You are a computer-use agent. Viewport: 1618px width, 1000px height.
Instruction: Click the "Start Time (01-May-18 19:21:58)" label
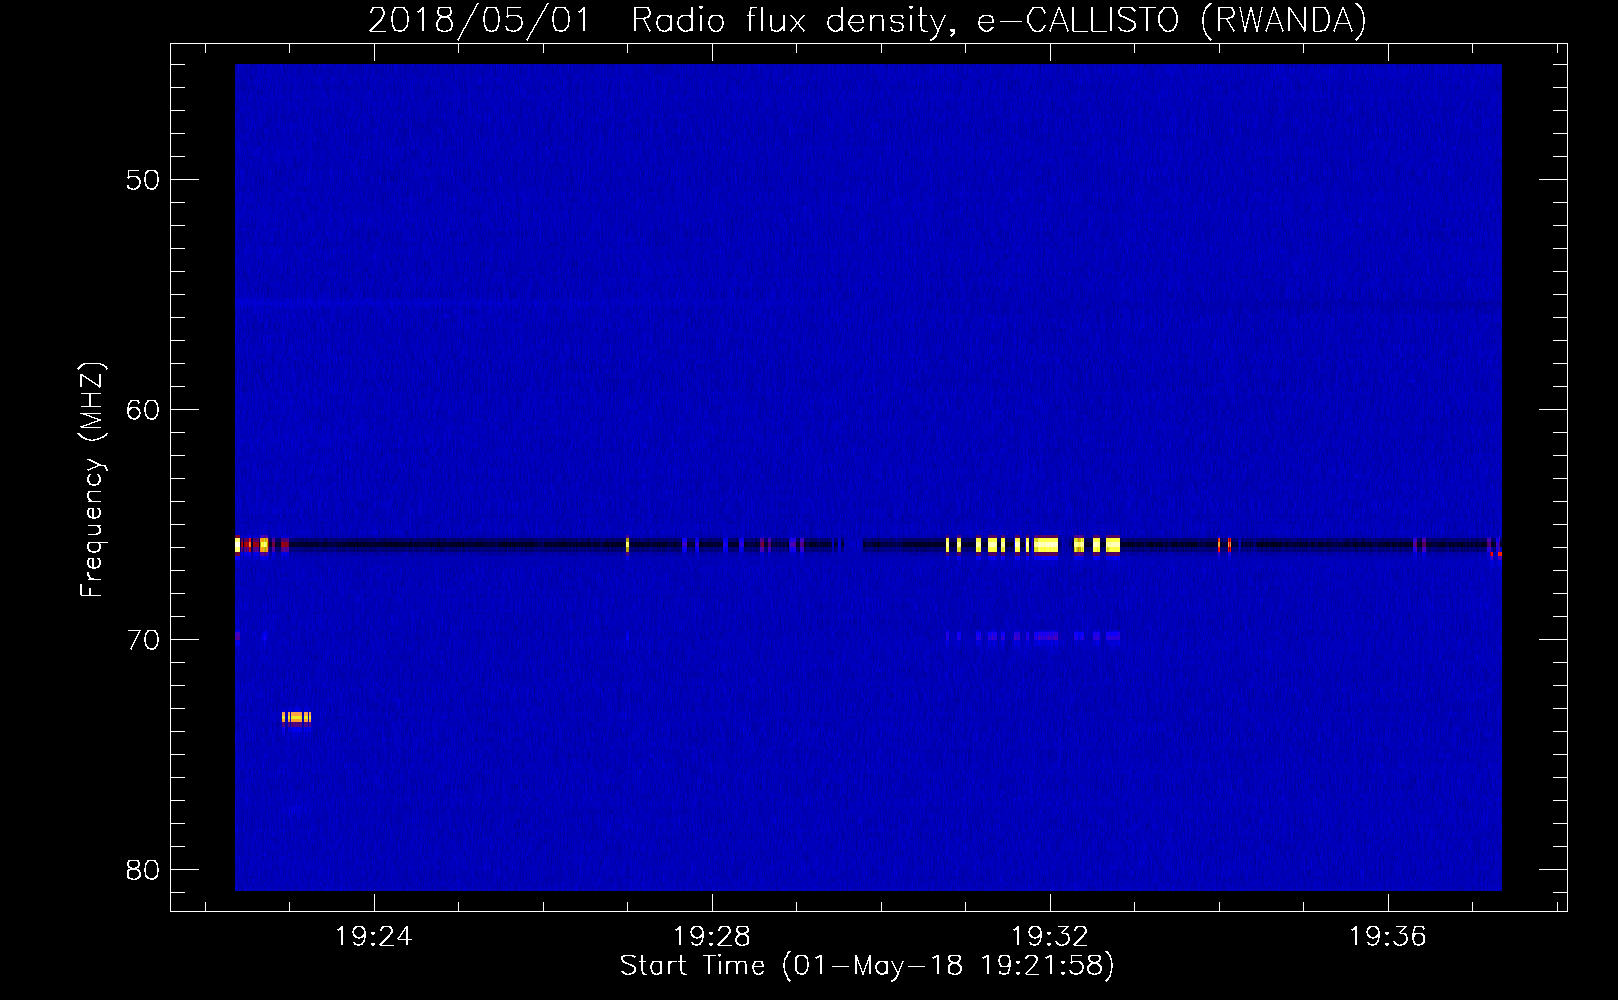[867, 966]
